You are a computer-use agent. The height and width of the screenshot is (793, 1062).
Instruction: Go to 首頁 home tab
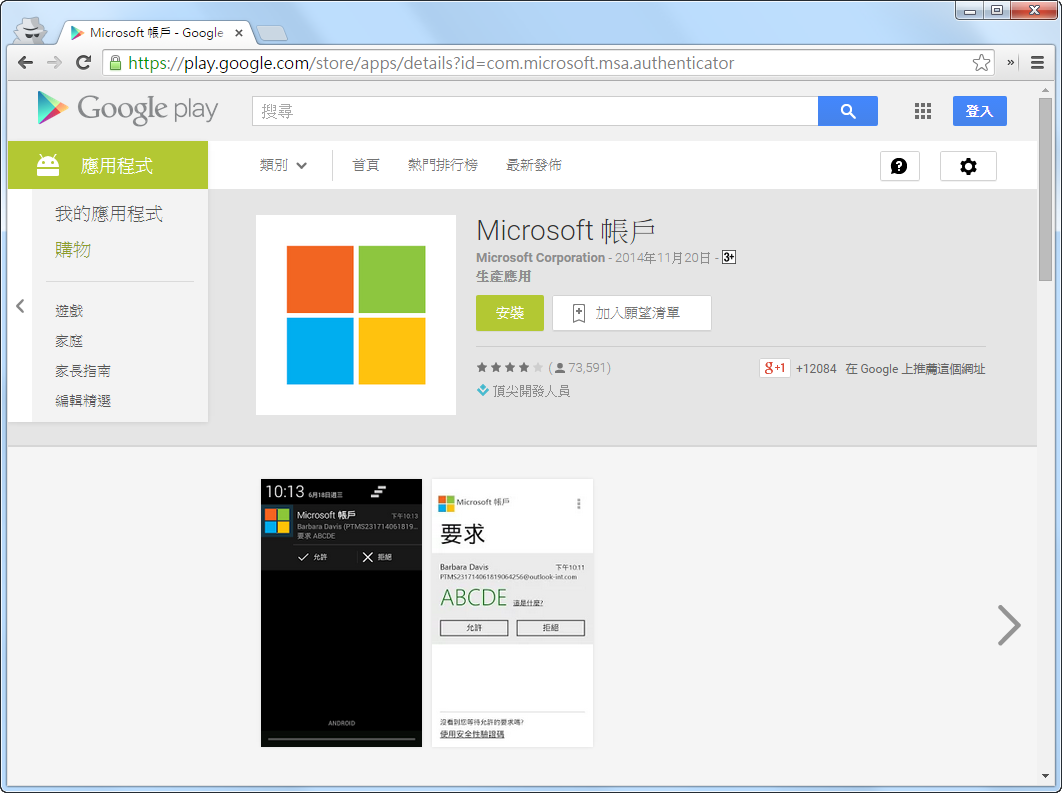[366, 165]
